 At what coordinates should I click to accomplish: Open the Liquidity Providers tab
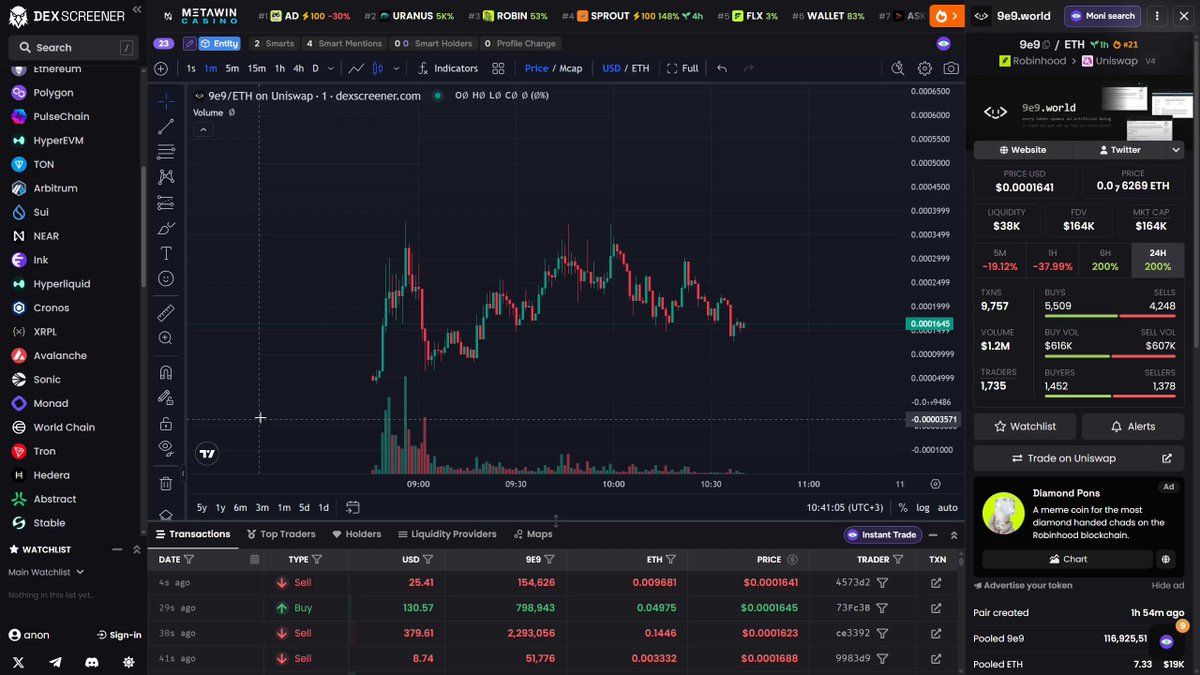pos(447,534)
